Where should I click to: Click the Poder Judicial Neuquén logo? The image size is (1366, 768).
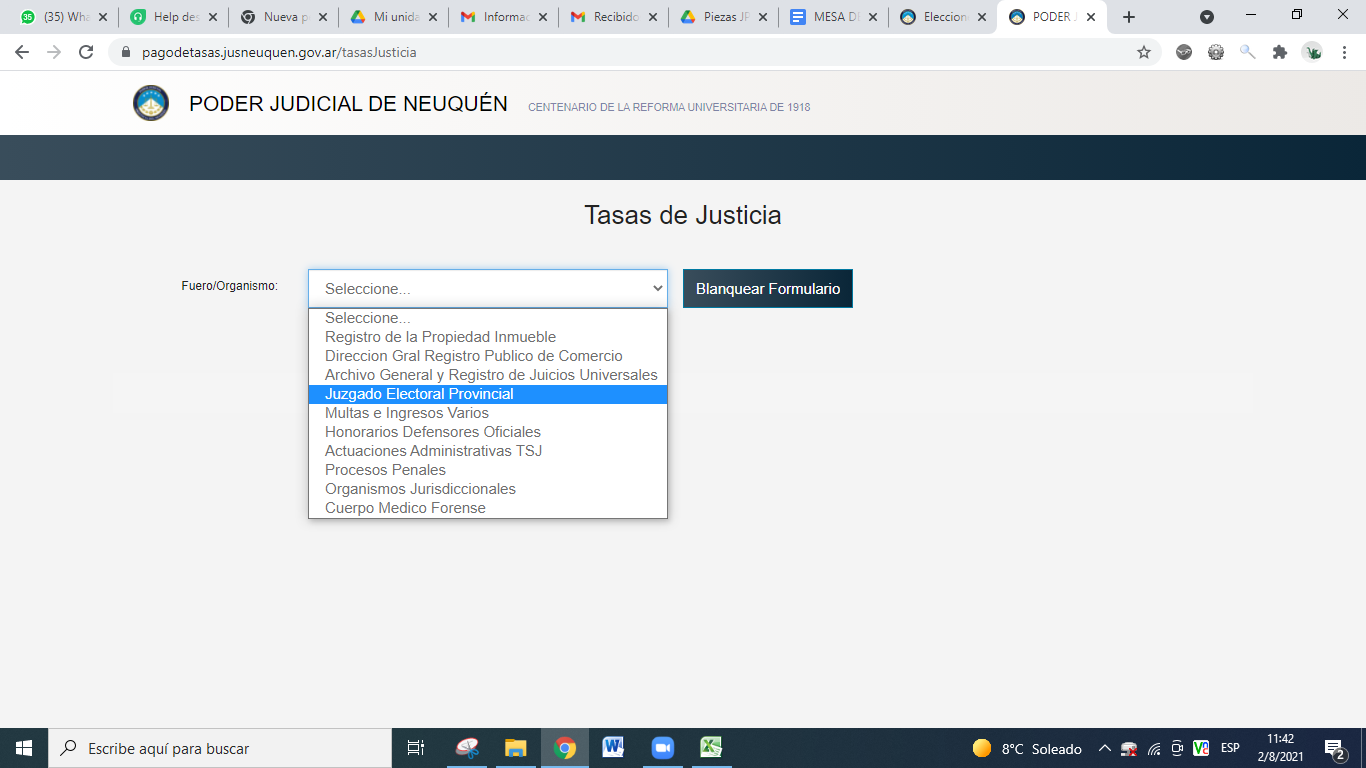point(151,104)
